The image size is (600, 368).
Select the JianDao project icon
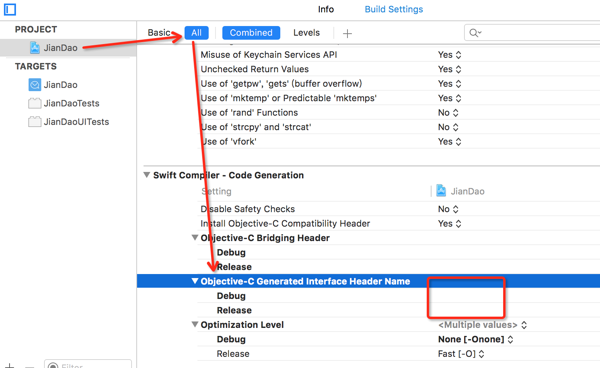35,47
